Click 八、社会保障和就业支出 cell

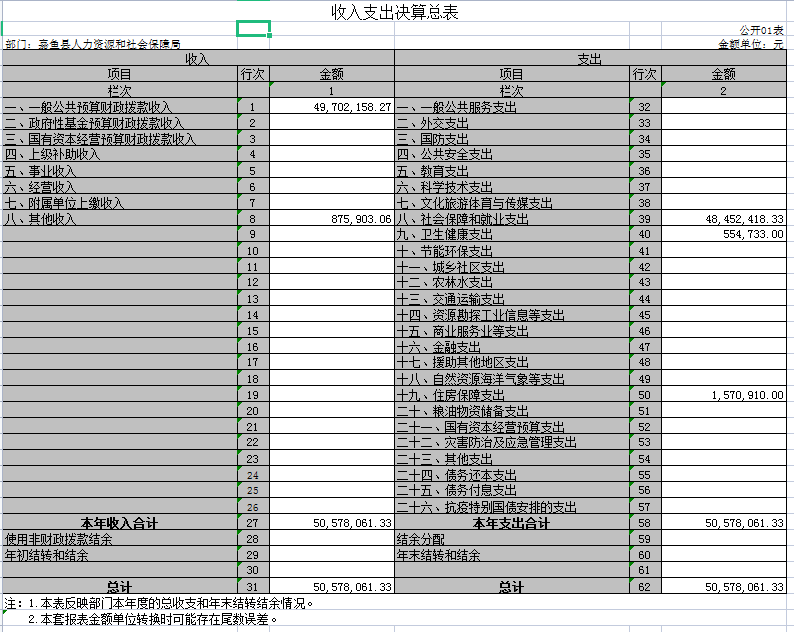pyautogui.click(x=511, y=219)
